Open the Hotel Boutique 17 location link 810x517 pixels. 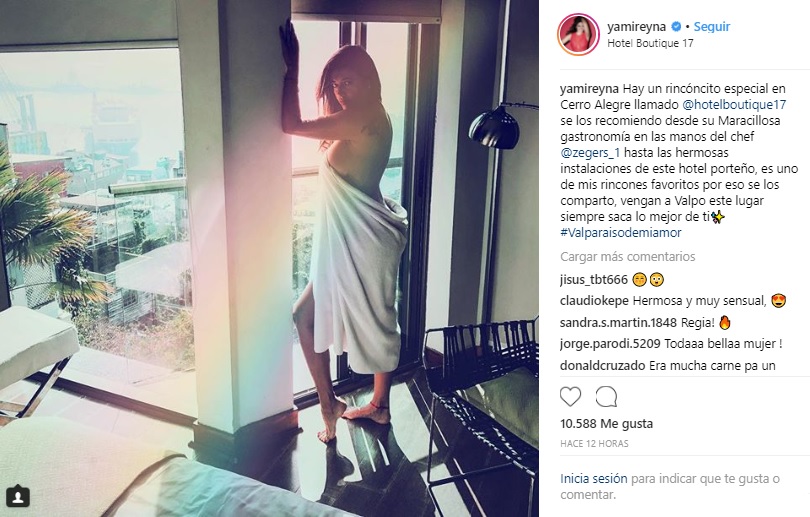click(x=650, y=43)
